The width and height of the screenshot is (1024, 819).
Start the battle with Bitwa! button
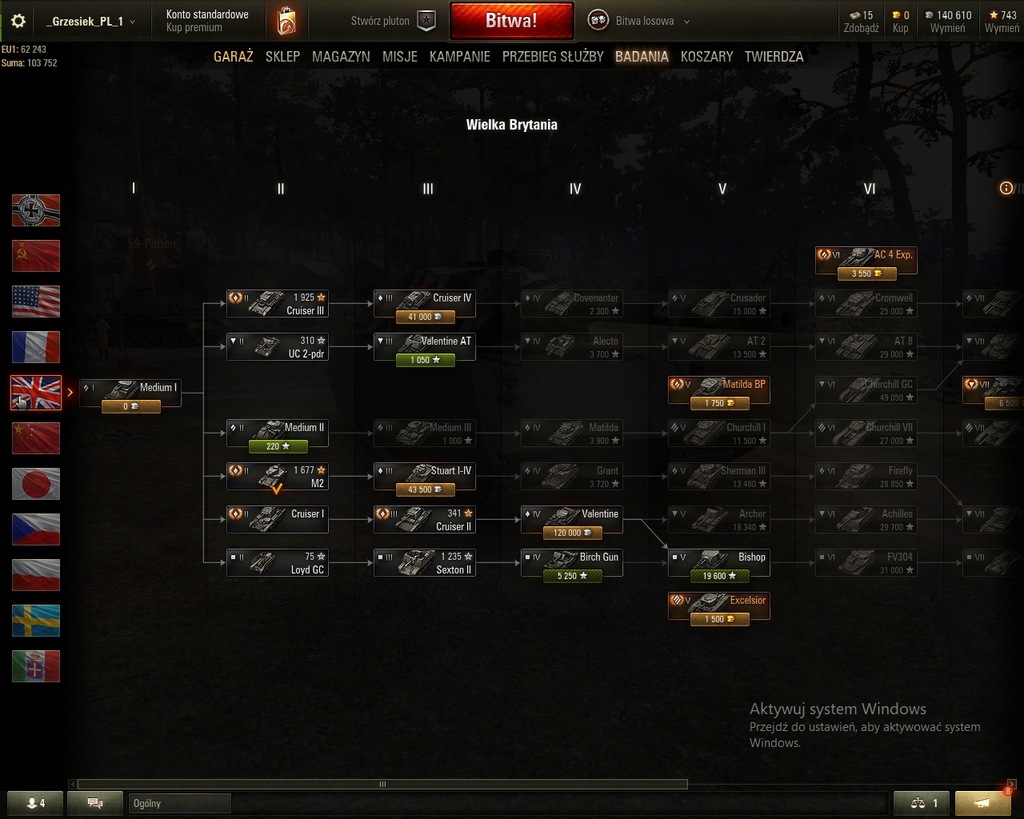pyautogui.click(x=511, y=20)
